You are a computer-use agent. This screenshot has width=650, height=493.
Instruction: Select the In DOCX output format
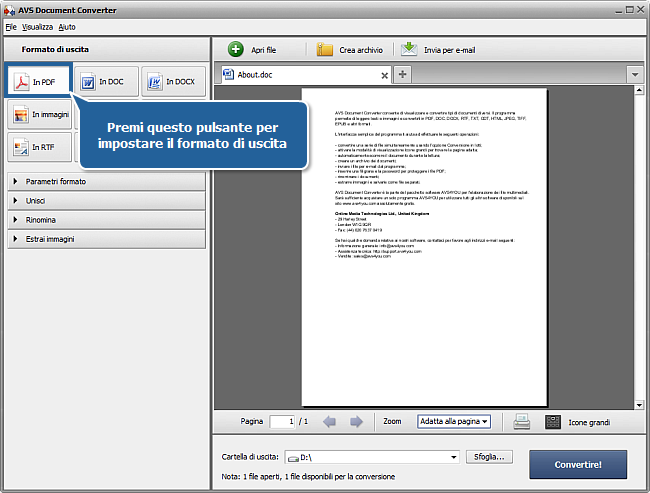pyautogui.click(x=173, y=81)
